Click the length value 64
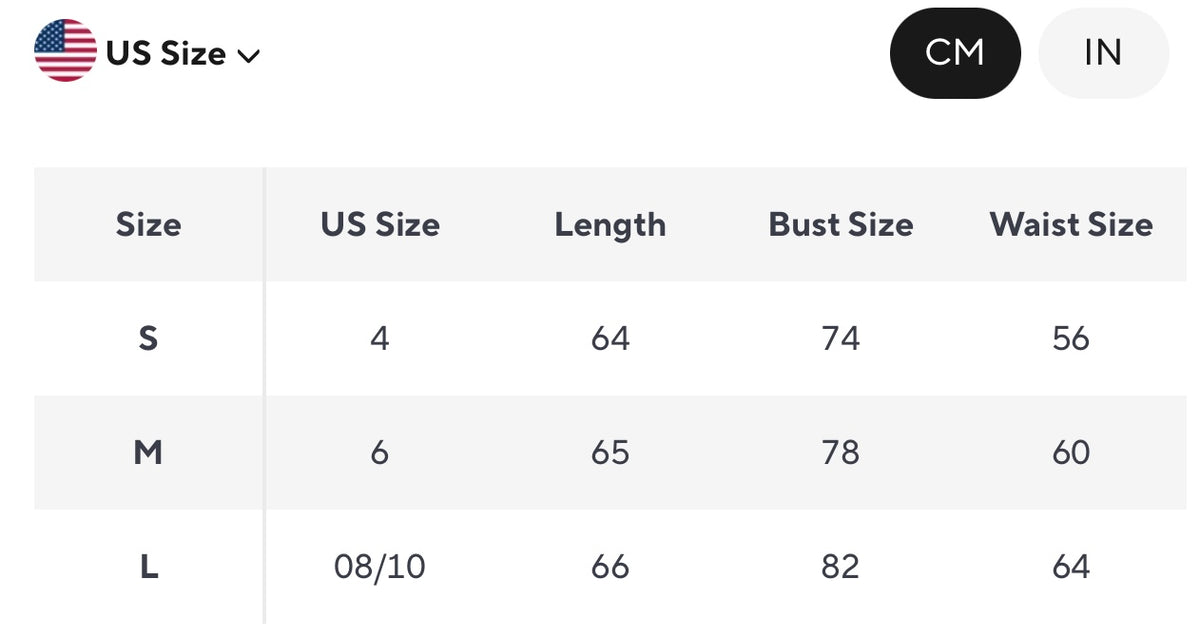 point(610,339)
